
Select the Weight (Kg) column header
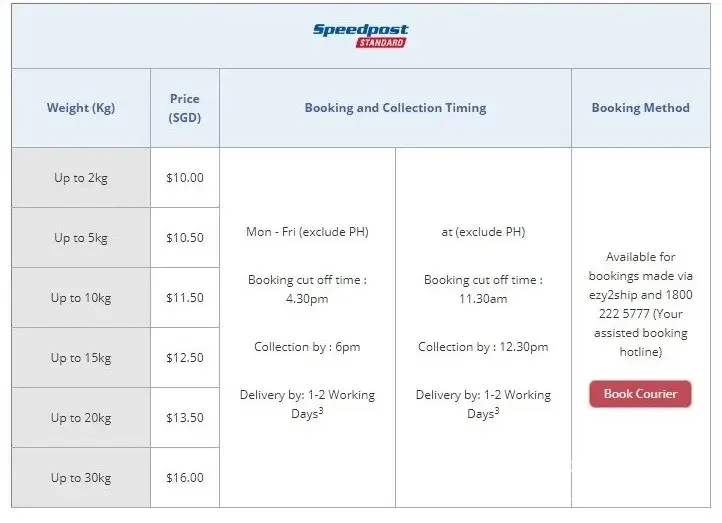81,108
